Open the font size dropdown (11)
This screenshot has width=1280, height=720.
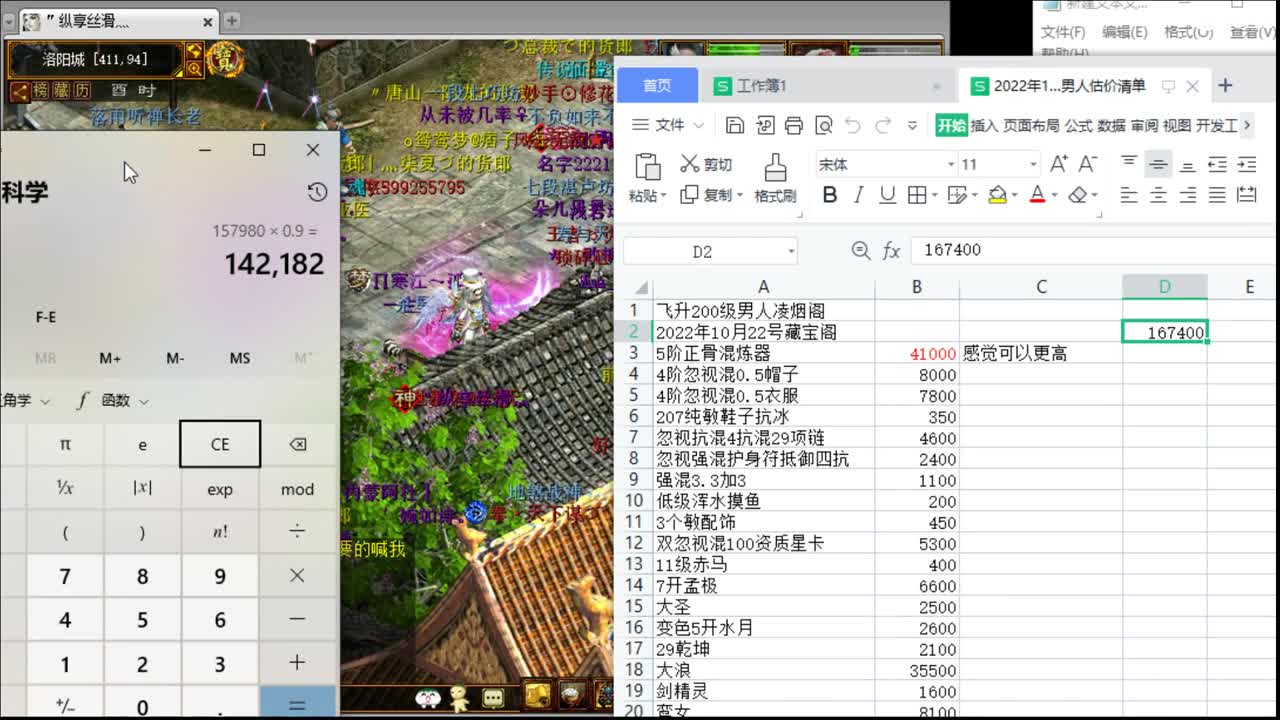click(x=1033, y=165)
